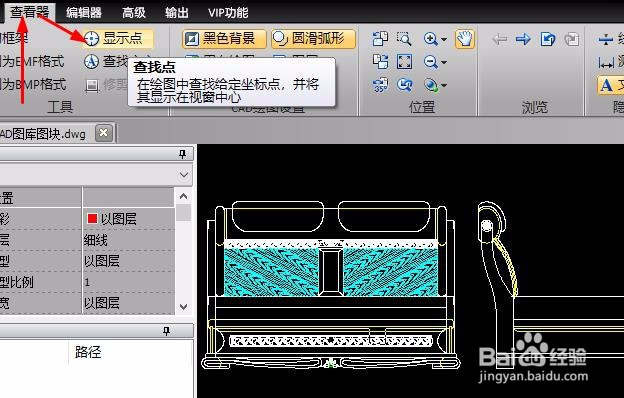
Task: Click the 为BMP格式 save button
Action: (x=33, y=84)
